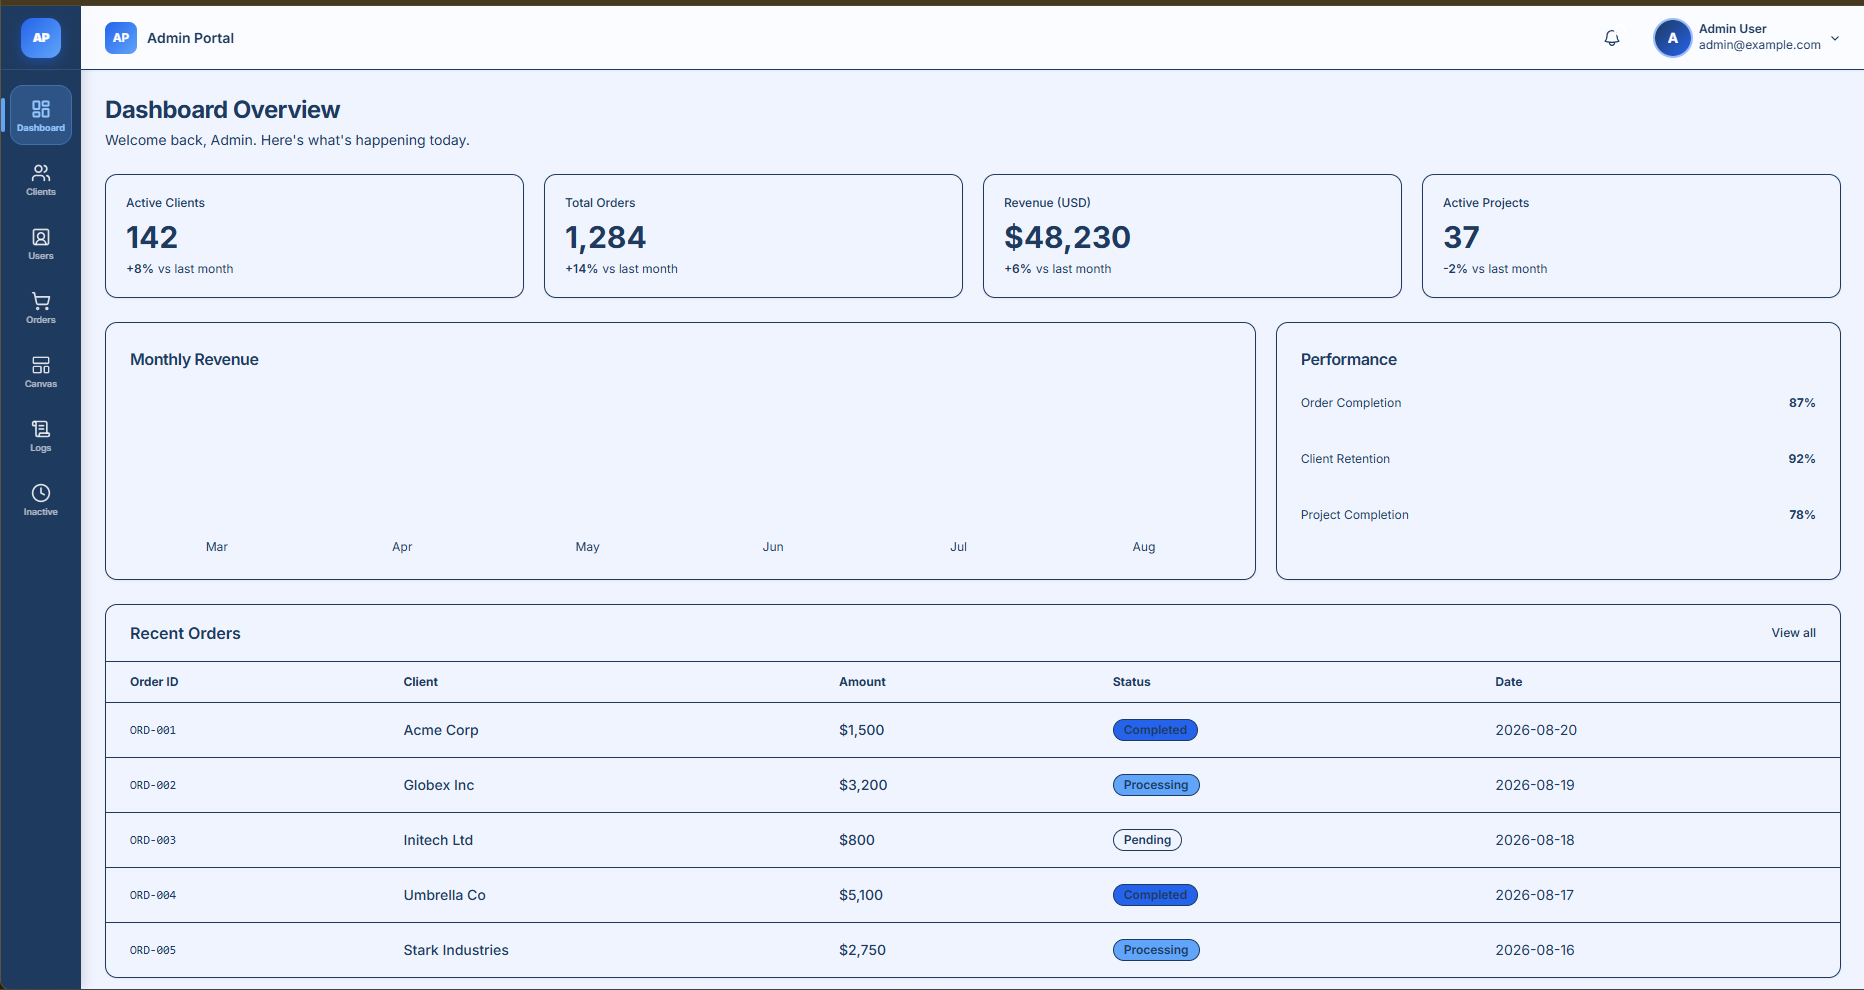The height and width of the screenshot is (990, 1864).
Task: Open the Dashboard sidebar icon
Action: pyautogui.click(x=41, y=115)
